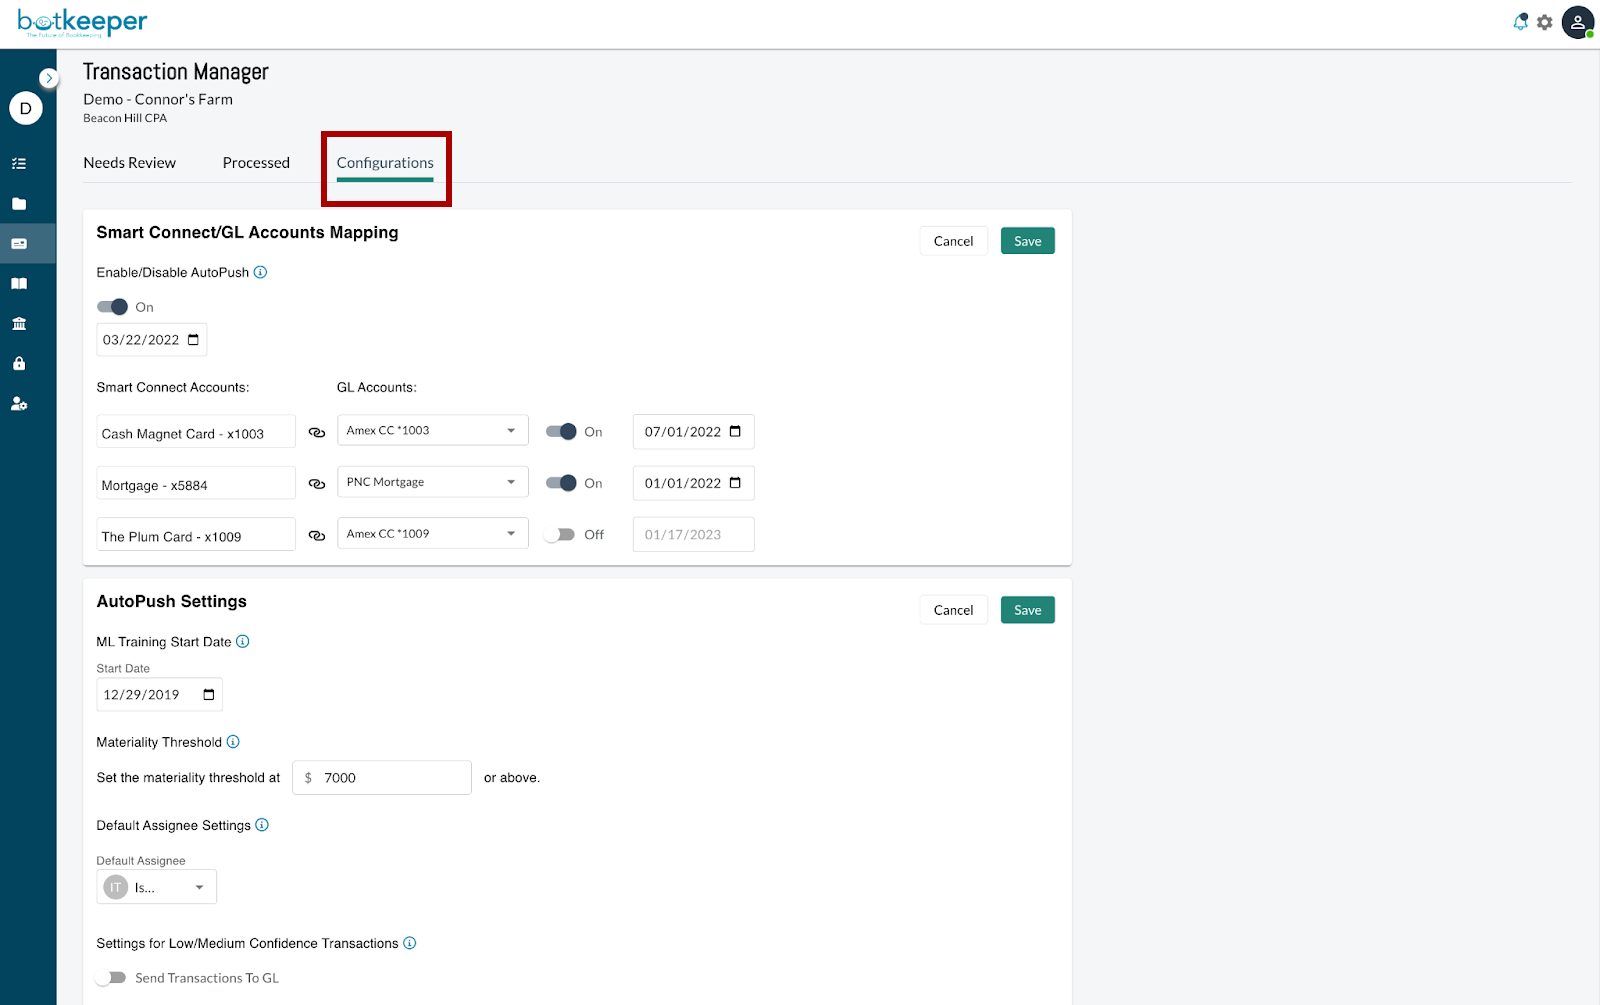1600x1005 pixels.
Task: Click the materiality threshold amount field
Action: (390, 777)
